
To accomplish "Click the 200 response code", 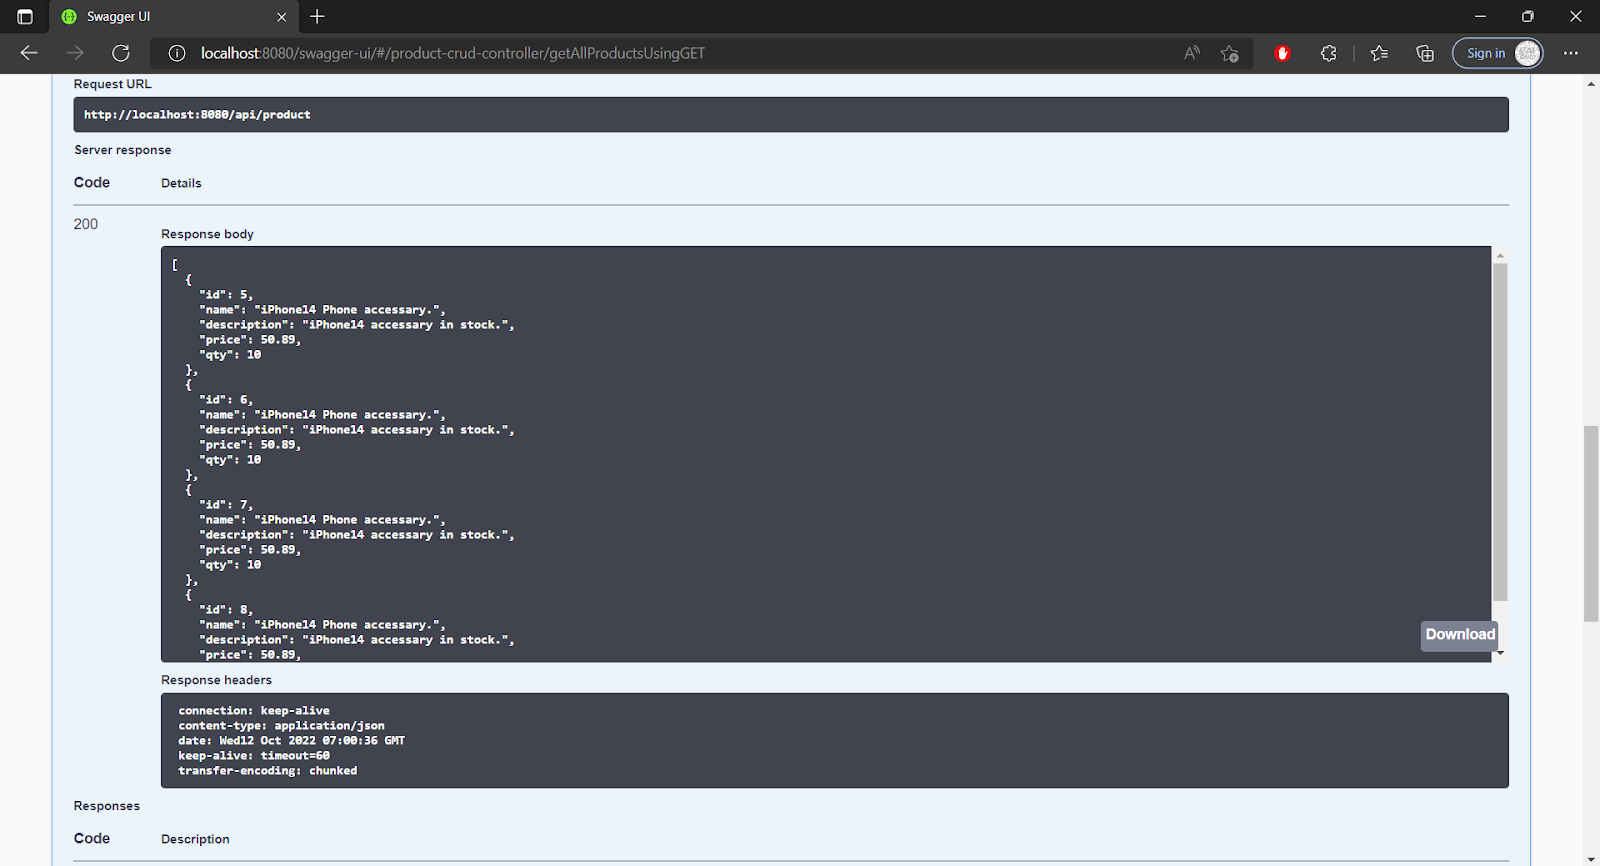I will (x=86, y=224).
